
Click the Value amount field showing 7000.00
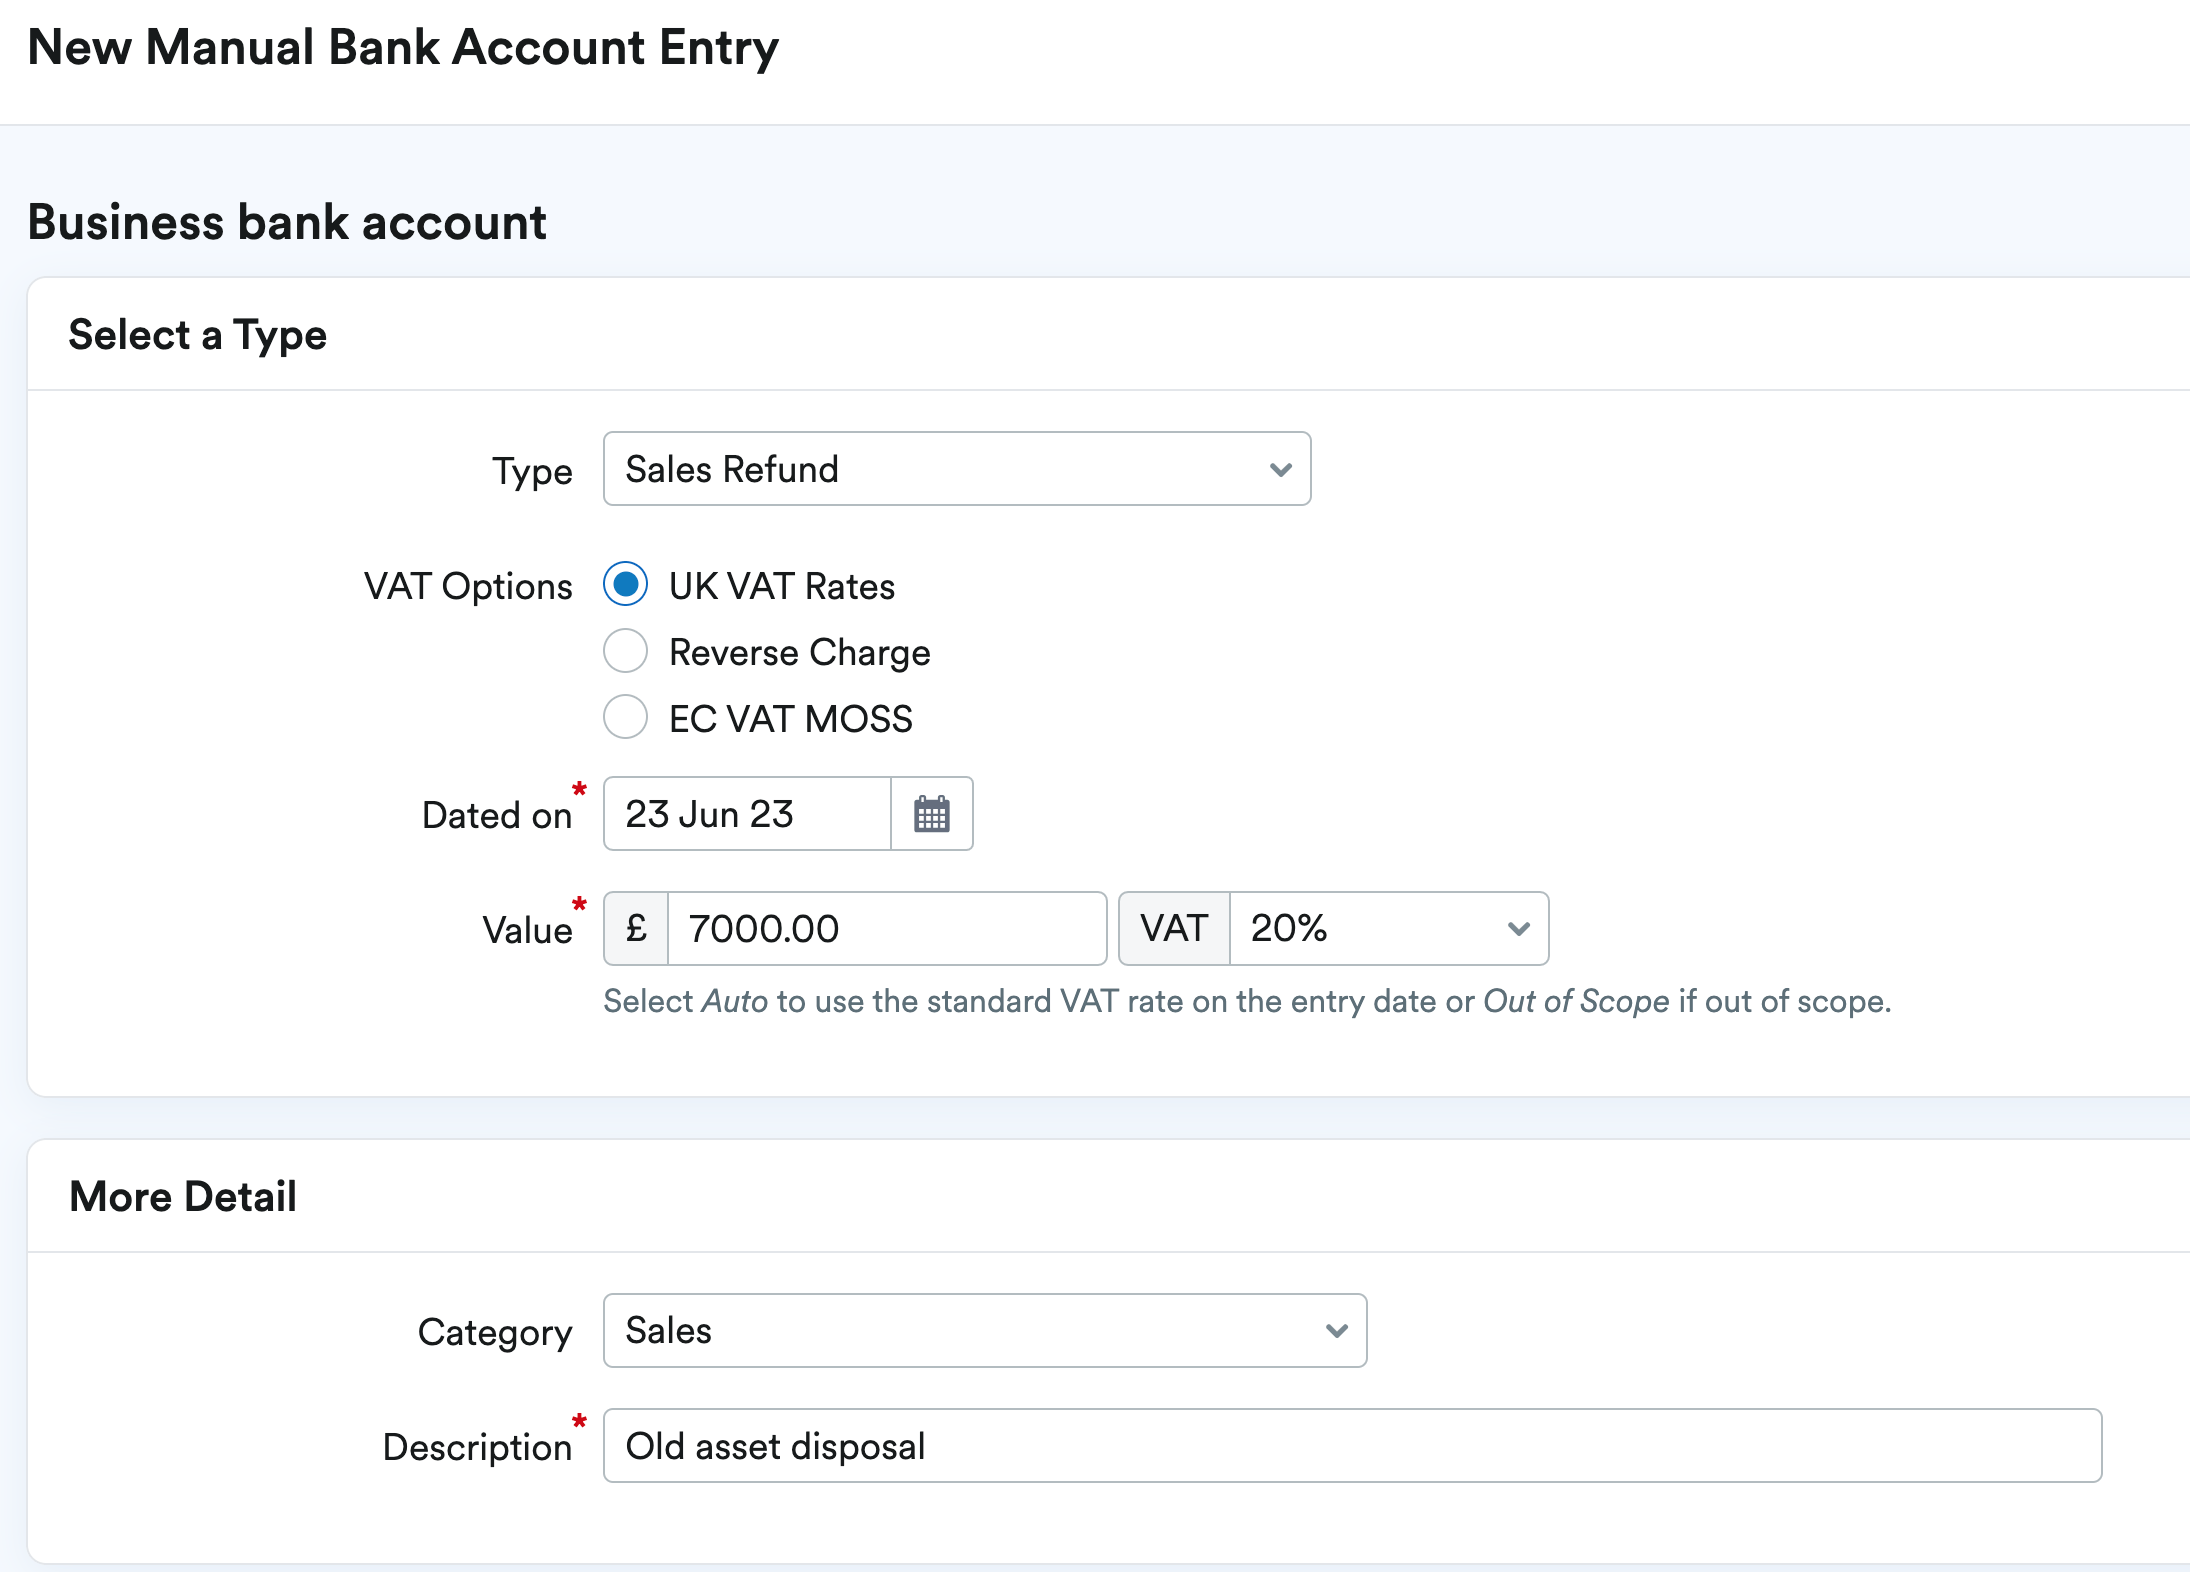pos(886,929)
